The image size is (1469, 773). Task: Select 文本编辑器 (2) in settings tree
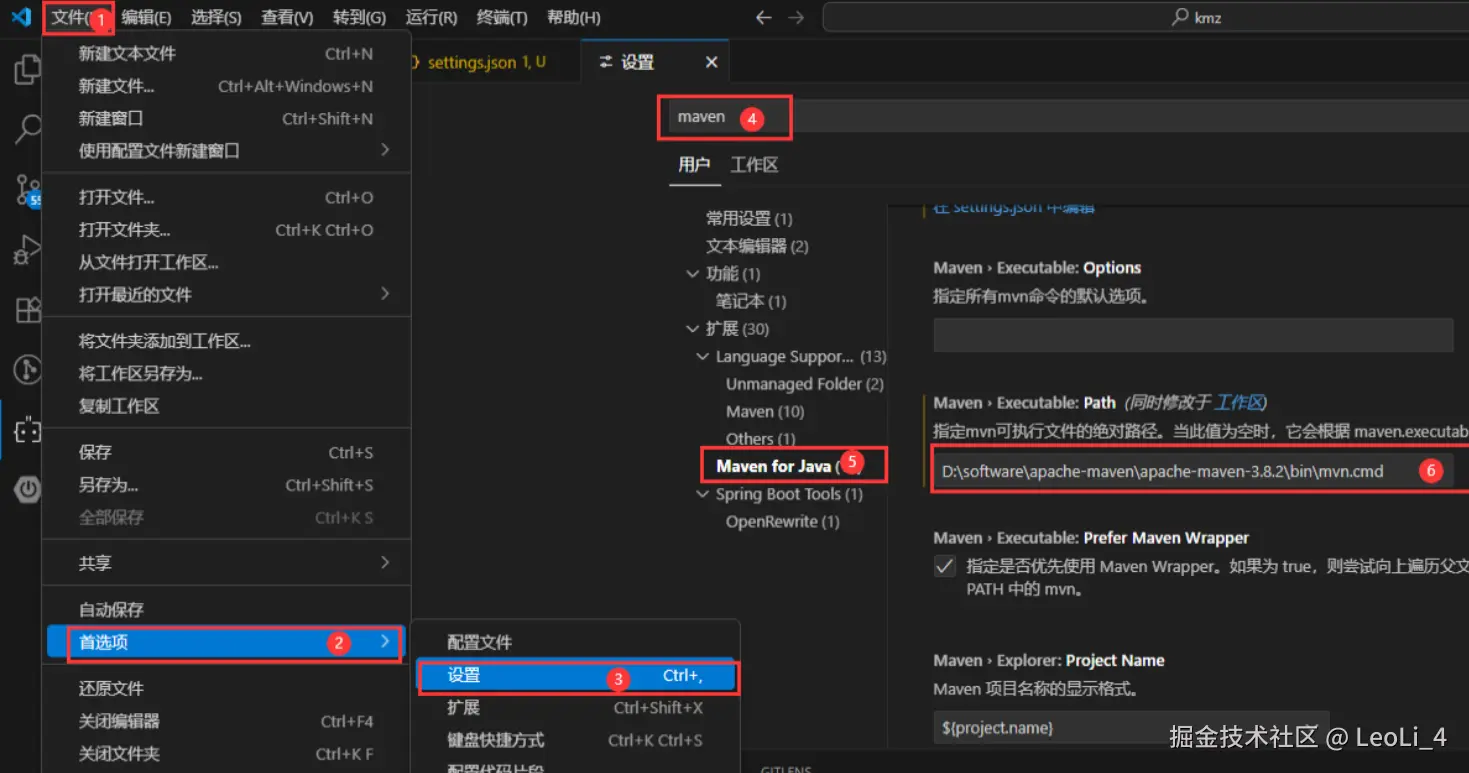point(757,246)
